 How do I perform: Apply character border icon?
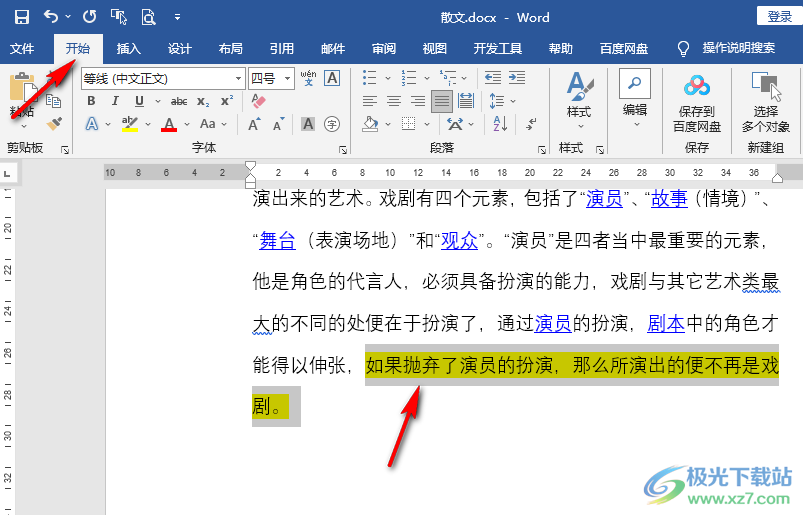332,78
